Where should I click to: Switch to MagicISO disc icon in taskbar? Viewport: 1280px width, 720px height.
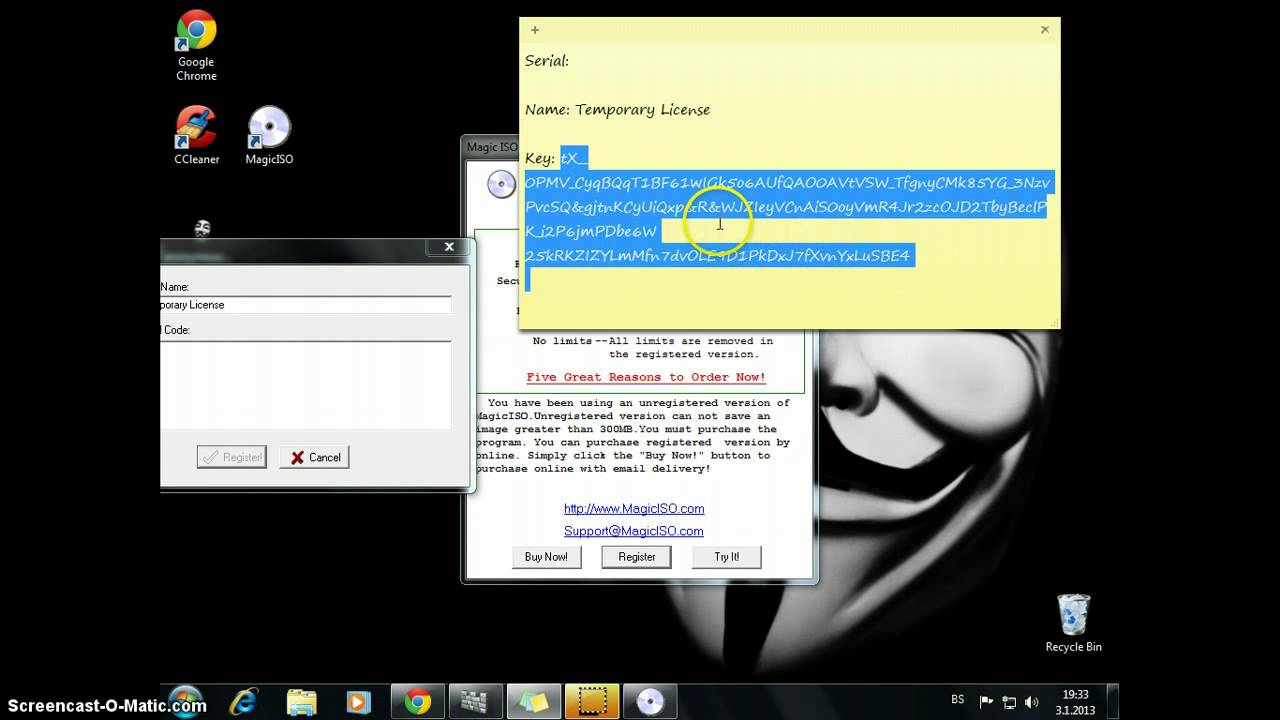coord(650,702)
